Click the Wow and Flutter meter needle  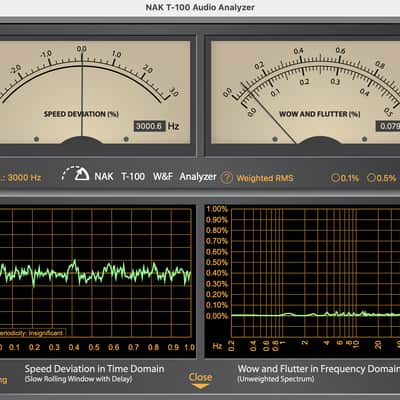click(269, 113)
